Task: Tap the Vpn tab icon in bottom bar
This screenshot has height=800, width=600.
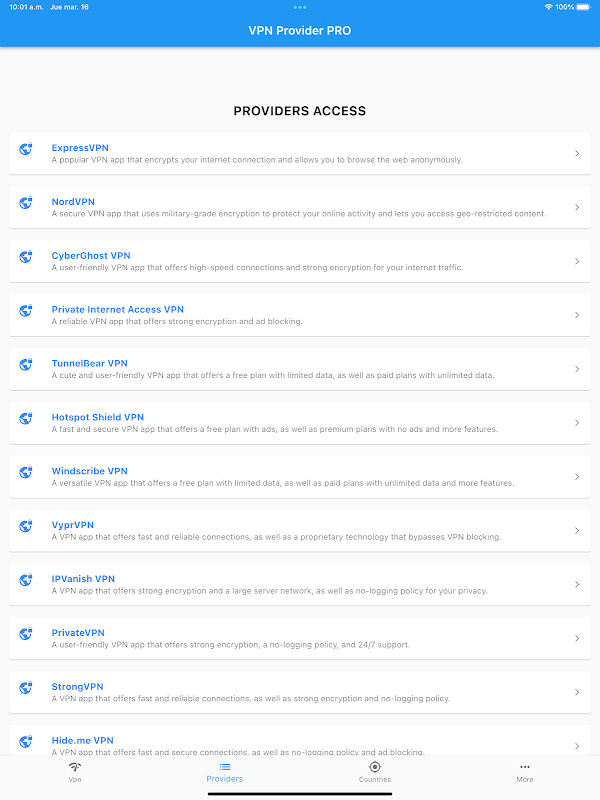Action: click(75, 767)
